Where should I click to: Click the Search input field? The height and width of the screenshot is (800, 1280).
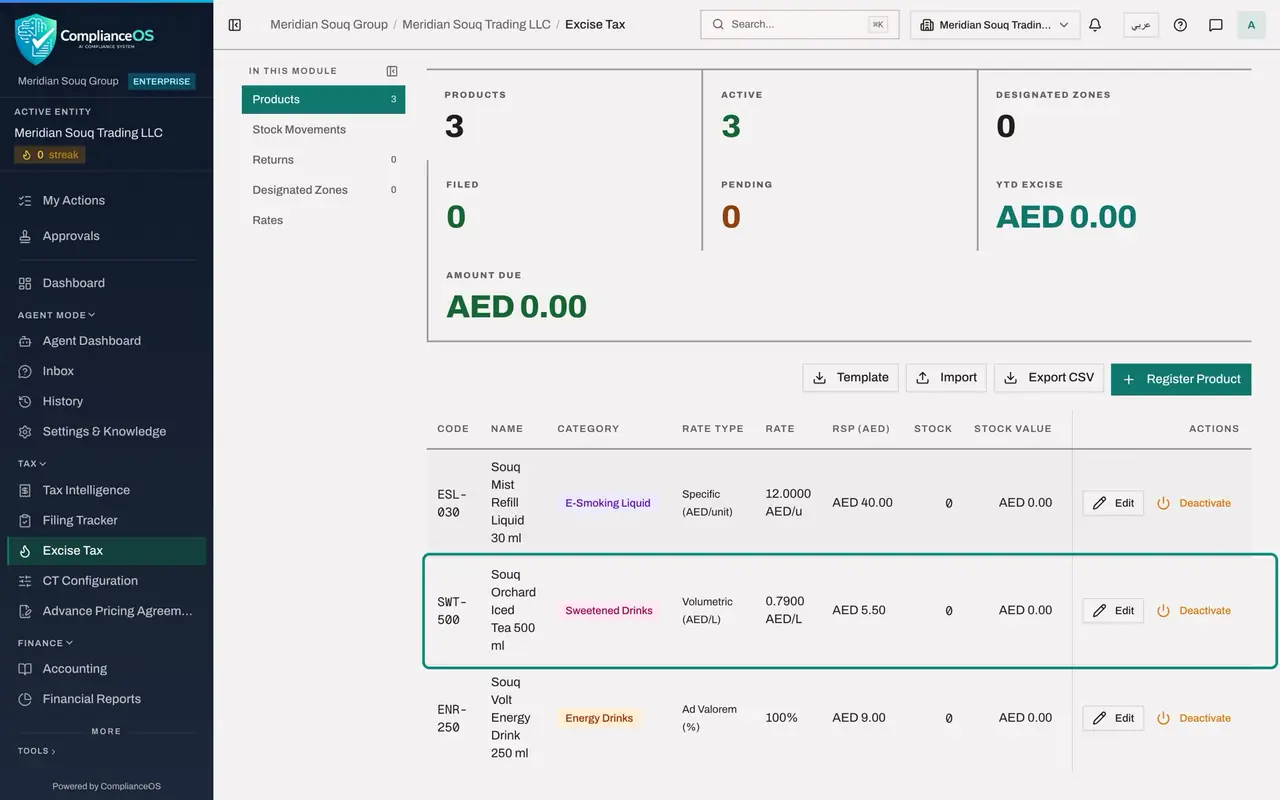pyautogui.click(x=800, y=25)
